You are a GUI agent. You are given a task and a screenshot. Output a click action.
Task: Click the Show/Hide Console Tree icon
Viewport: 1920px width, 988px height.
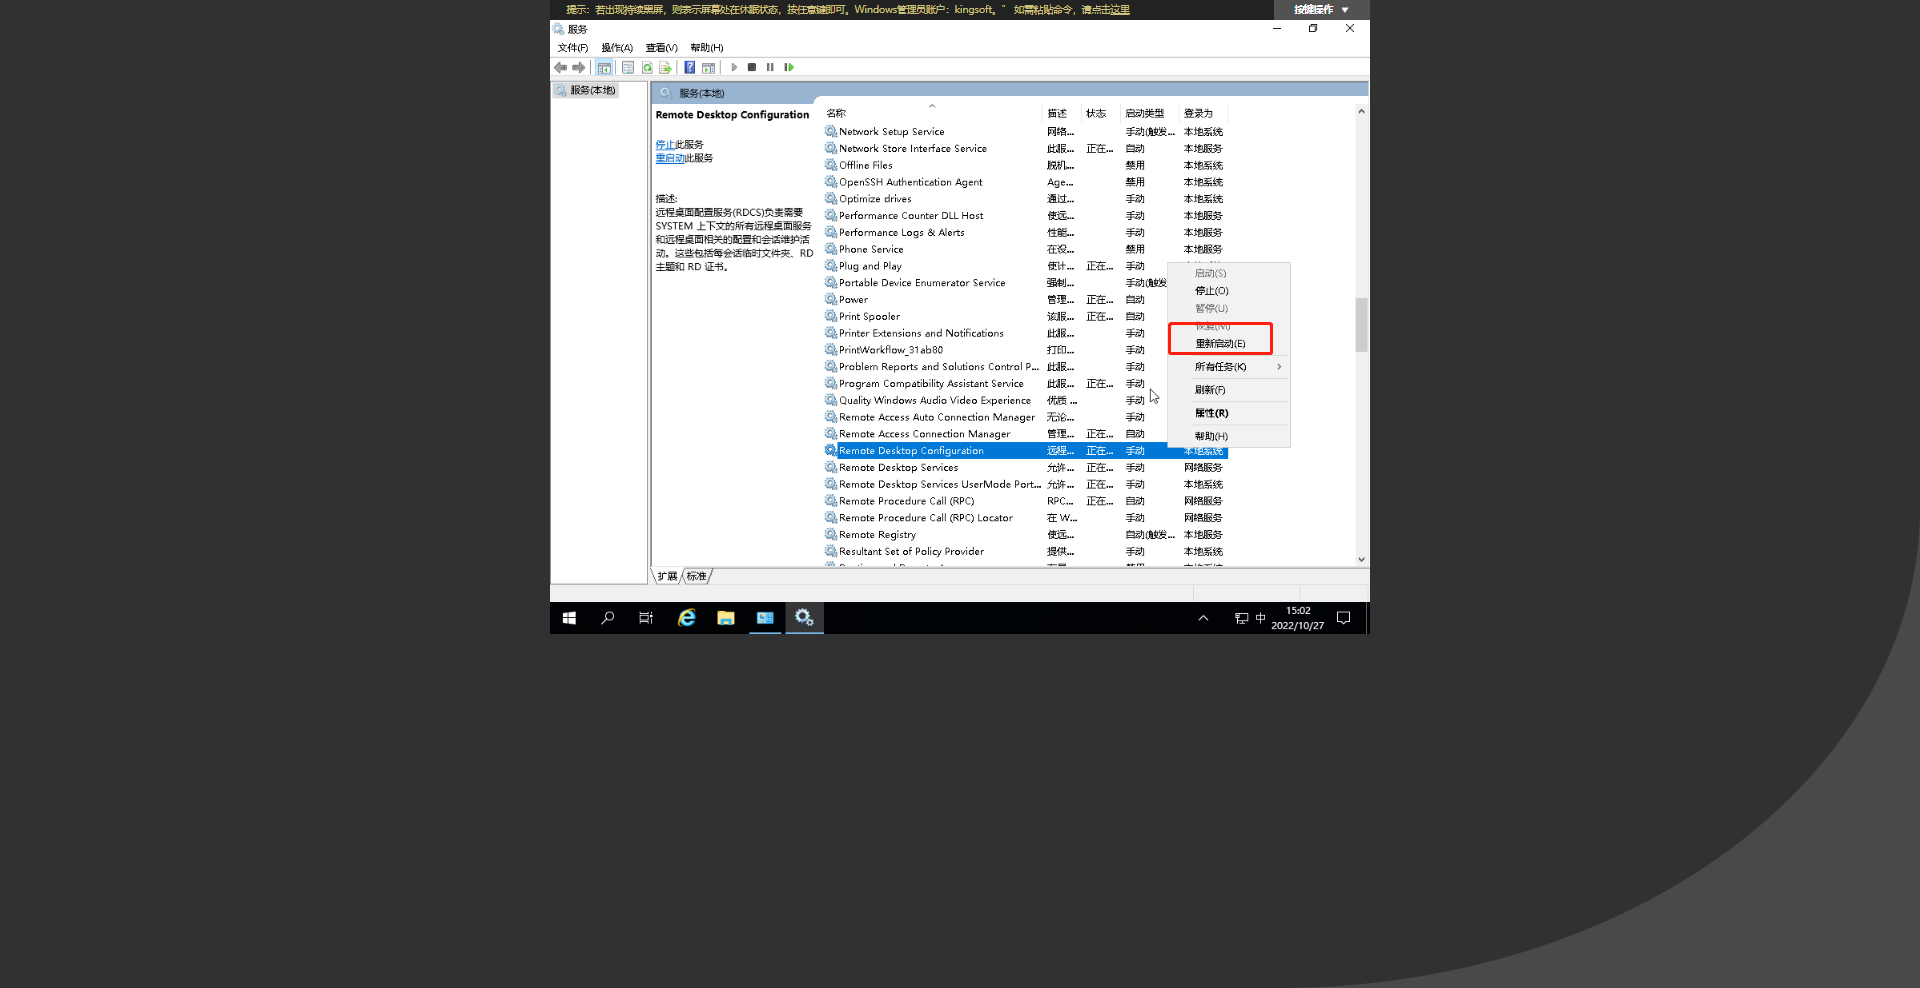pyautogui.click(x=604, y=68)
